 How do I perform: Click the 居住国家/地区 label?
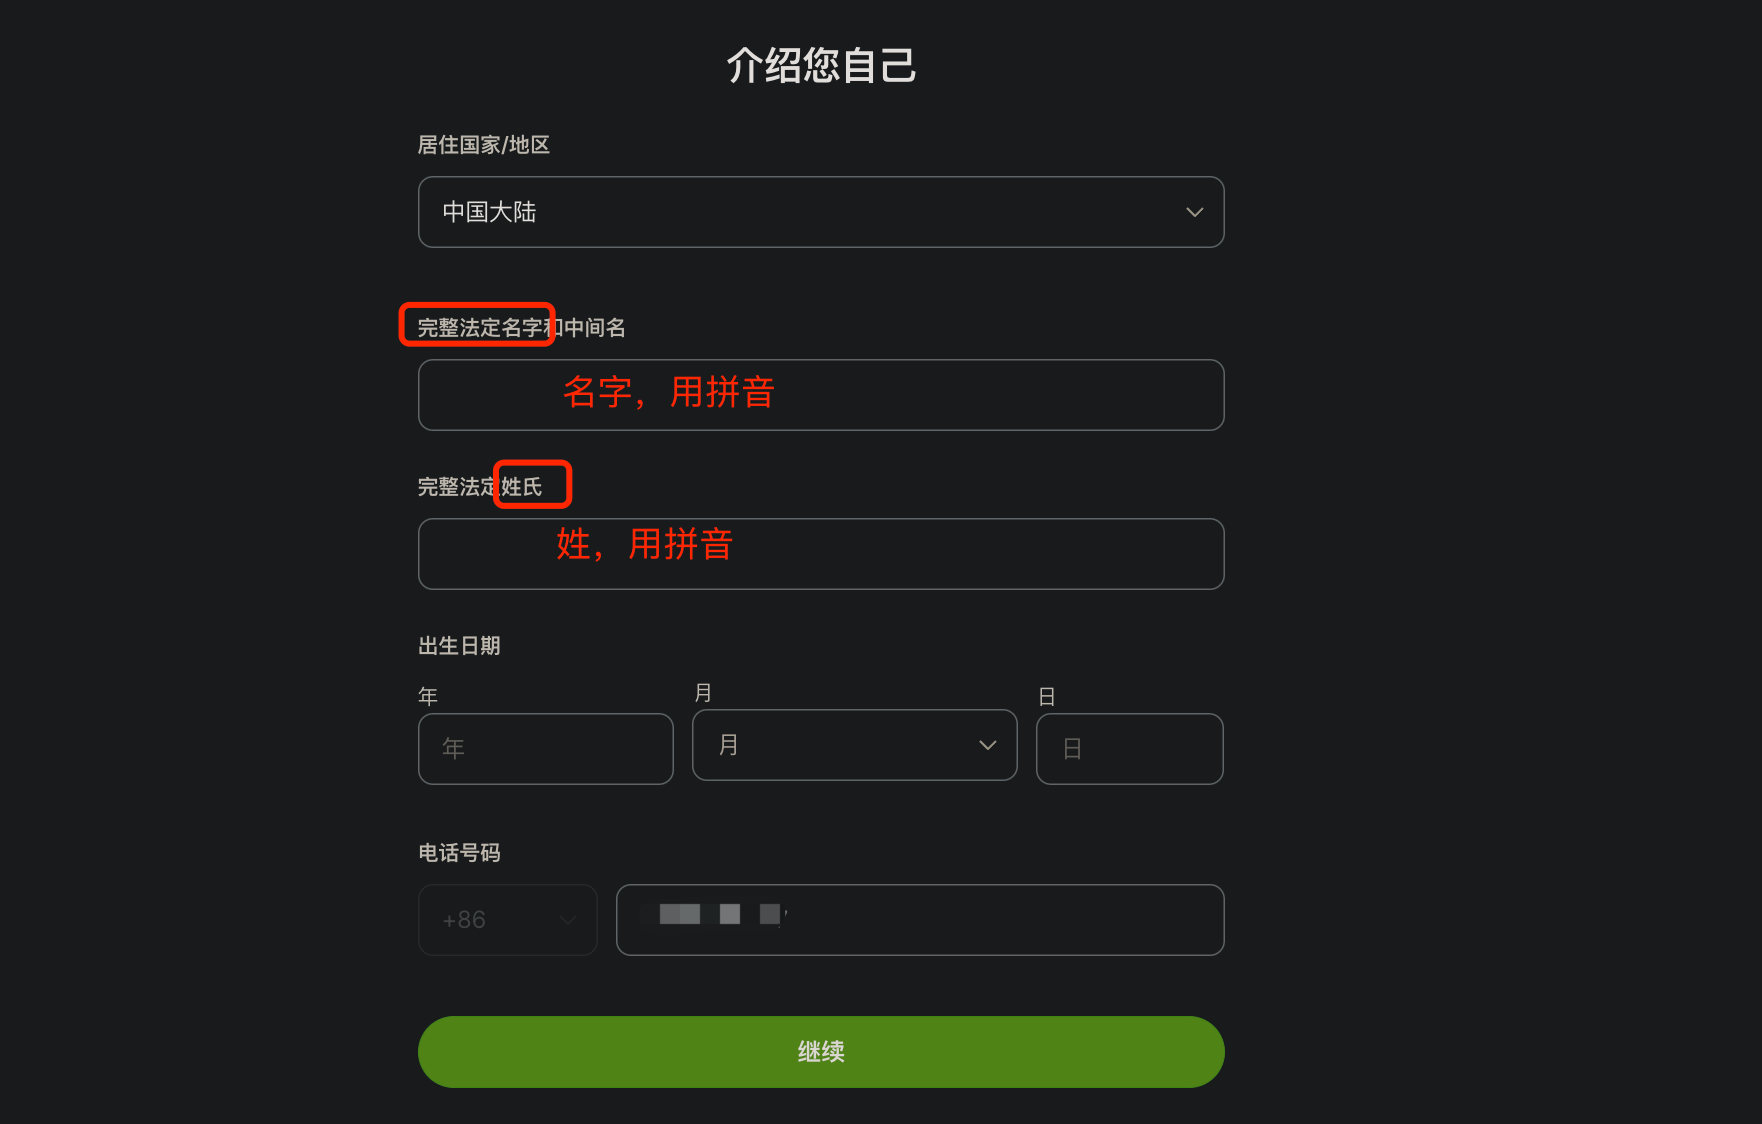pyautogui.click(x=483, y=145)
